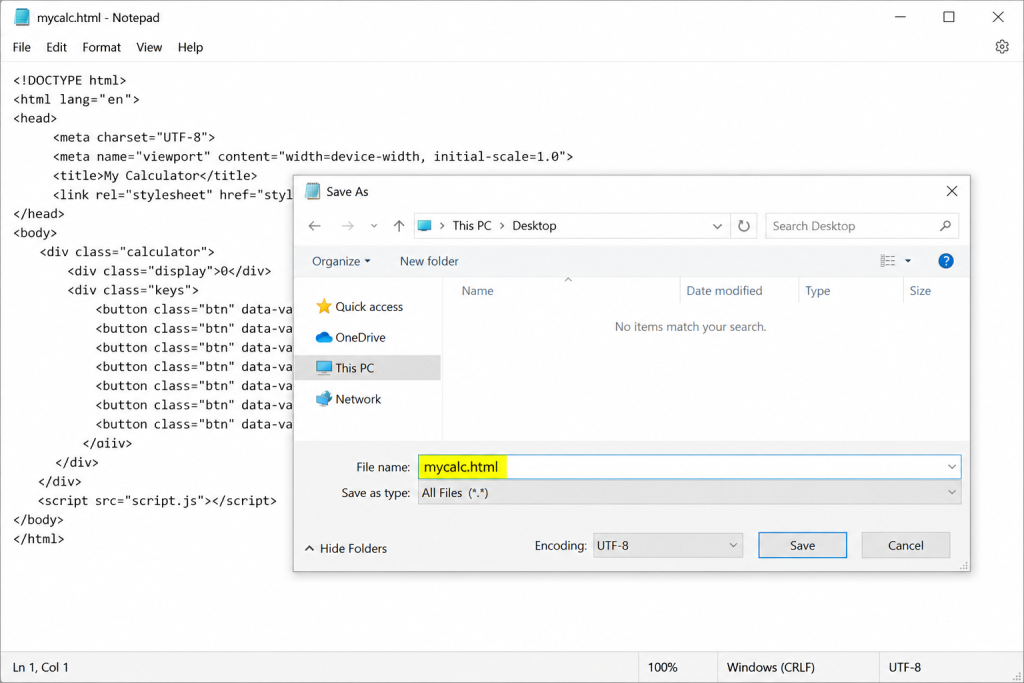The width and height of the screenshot is (1024, 683).
Task: Select Quick access in navigation pane
Action: coord(369,306)
